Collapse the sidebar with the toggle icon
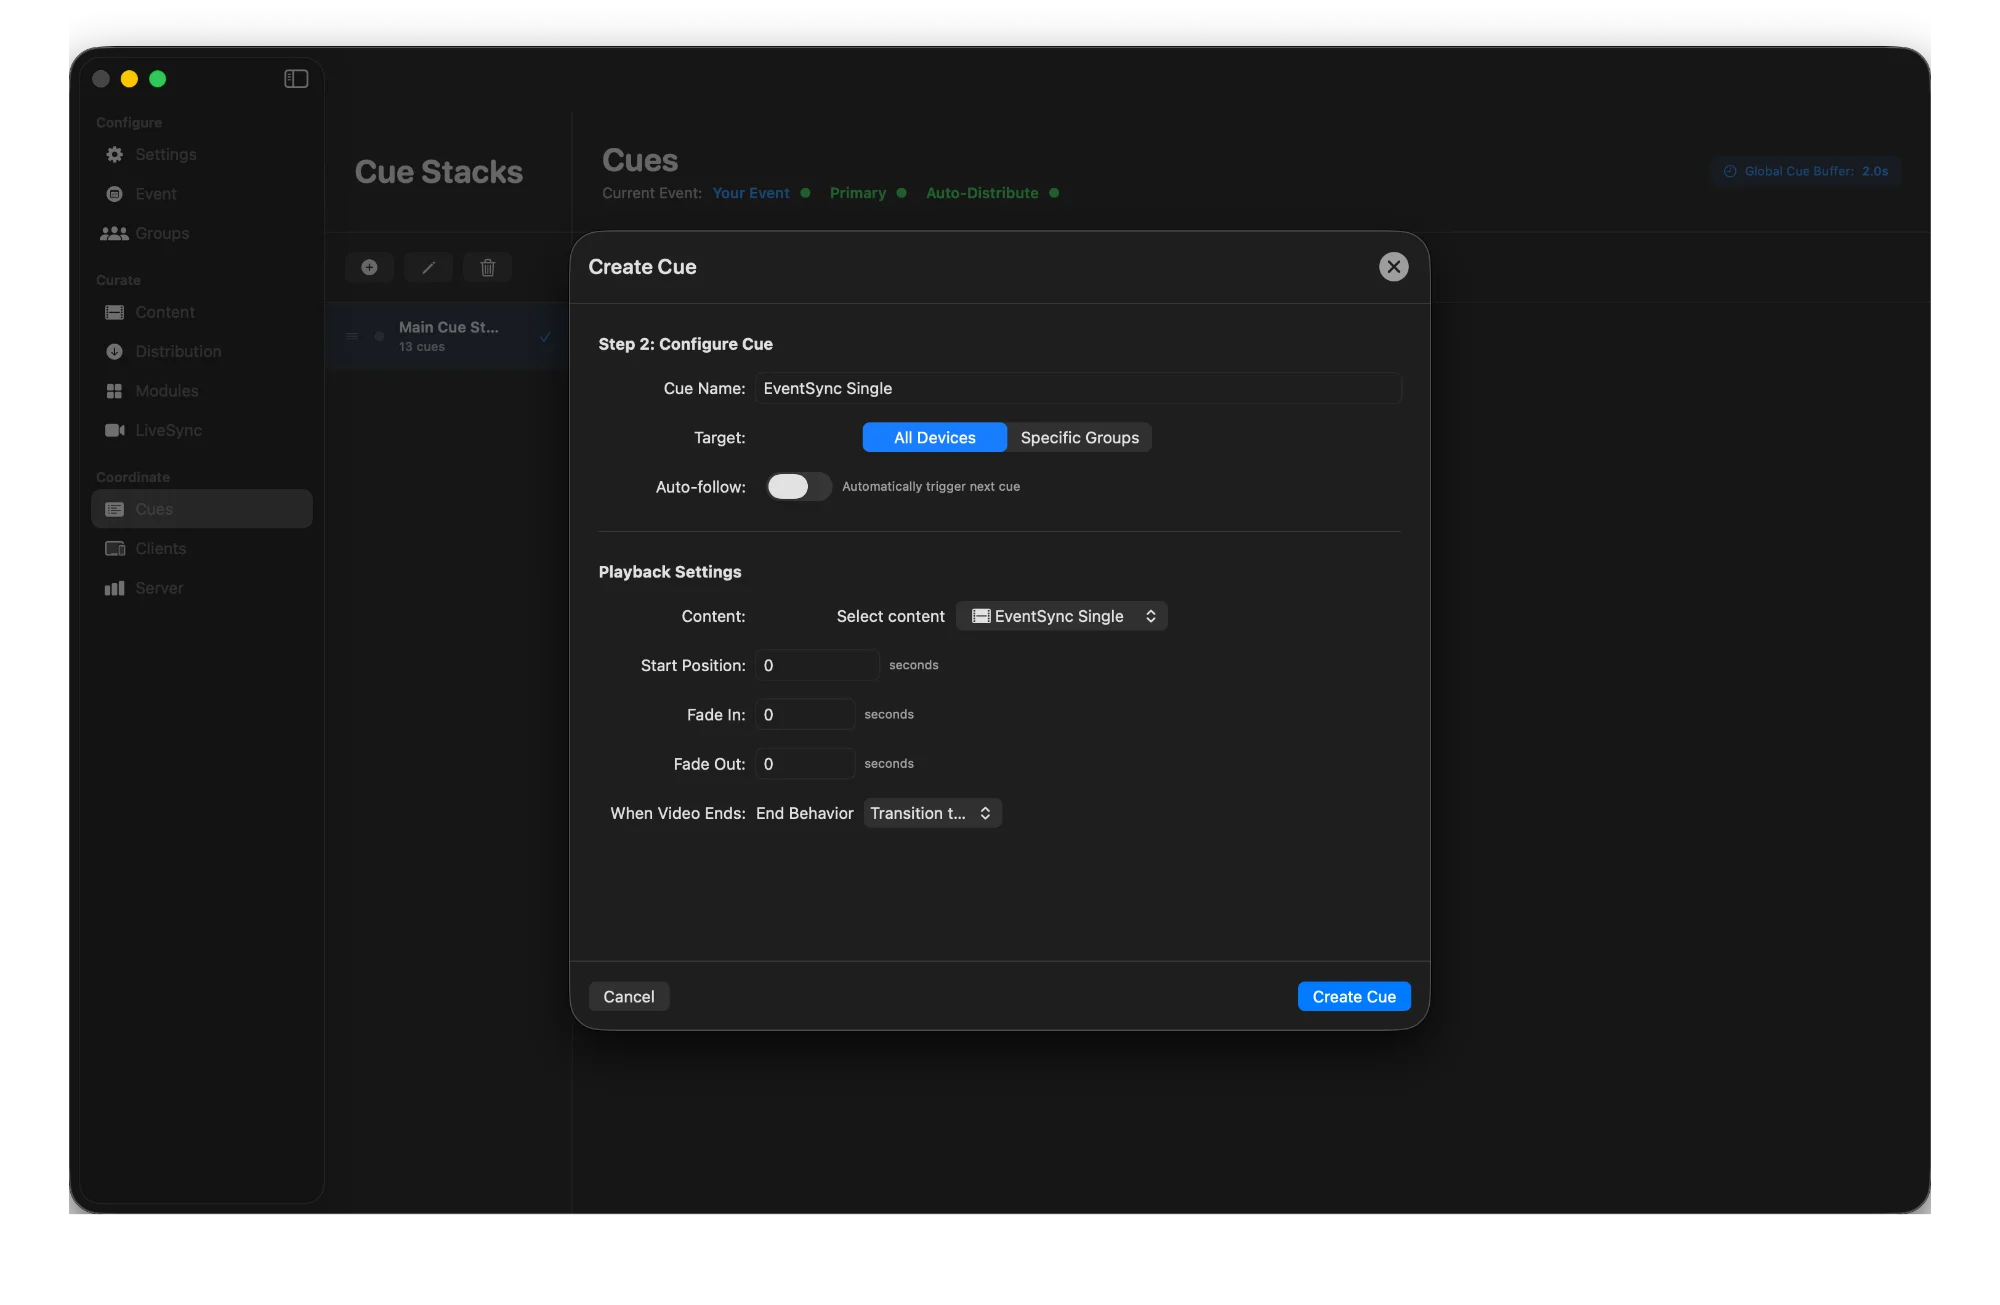Viewport: 2000px width, 1305px height. (x=296, y=78)
